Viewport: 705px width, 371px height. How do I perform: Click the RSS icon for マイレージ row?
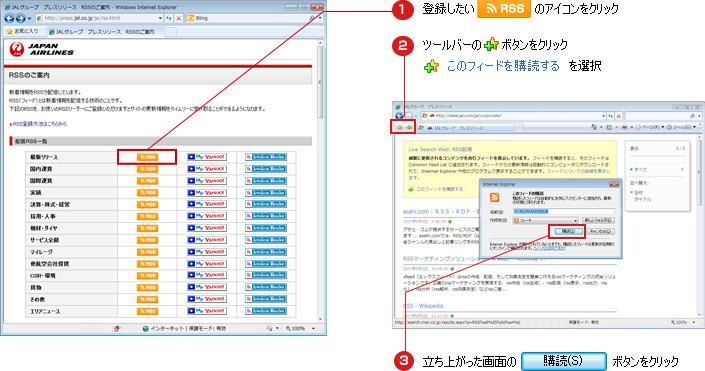point(147,252)
